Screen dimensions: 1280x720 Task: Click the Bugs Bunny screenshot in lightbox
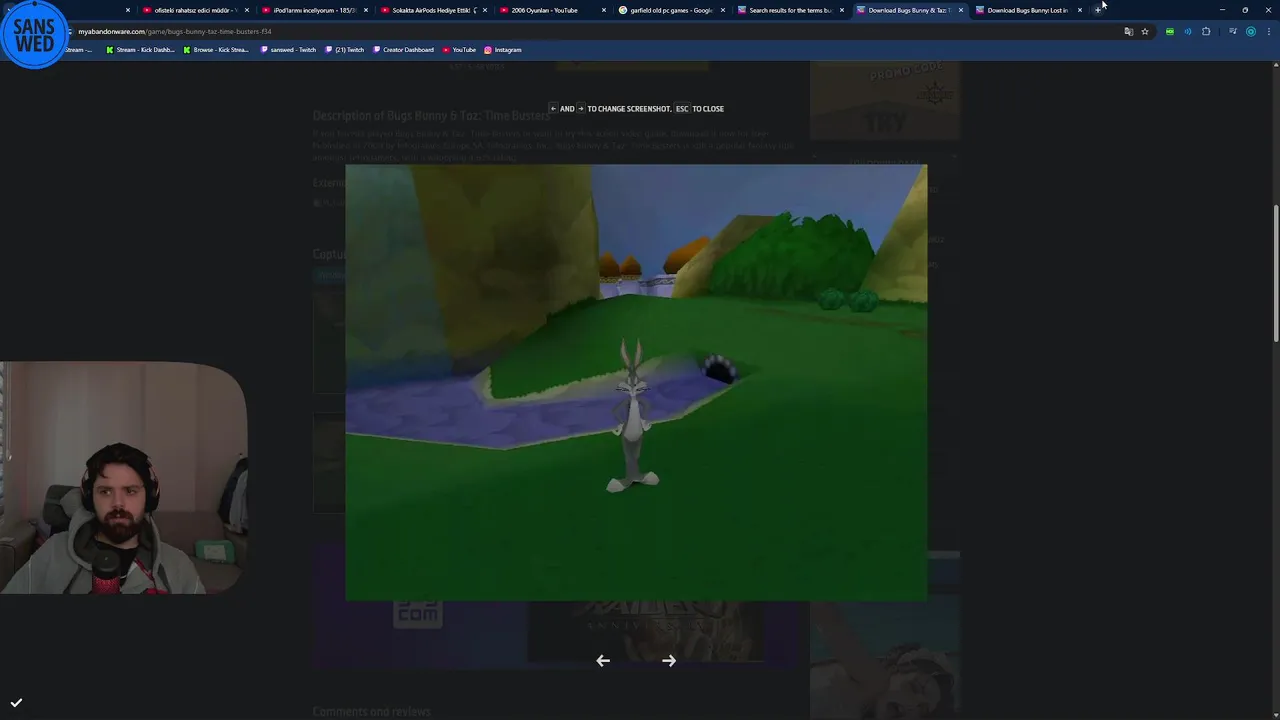coord(636,382)
